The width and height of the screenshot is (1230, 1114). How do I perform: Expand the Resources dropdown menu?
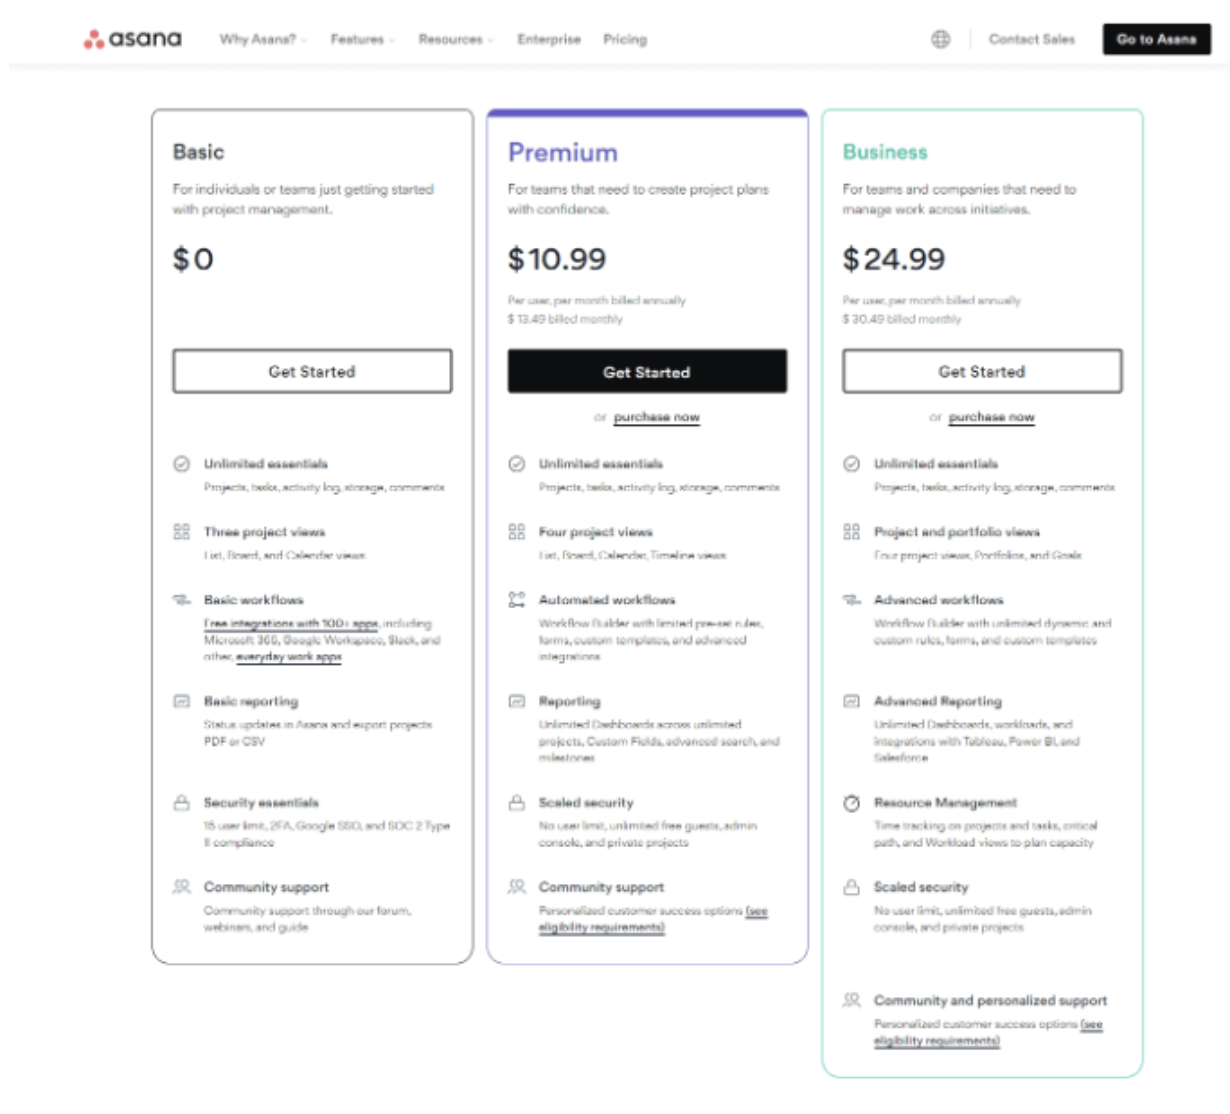455,39
